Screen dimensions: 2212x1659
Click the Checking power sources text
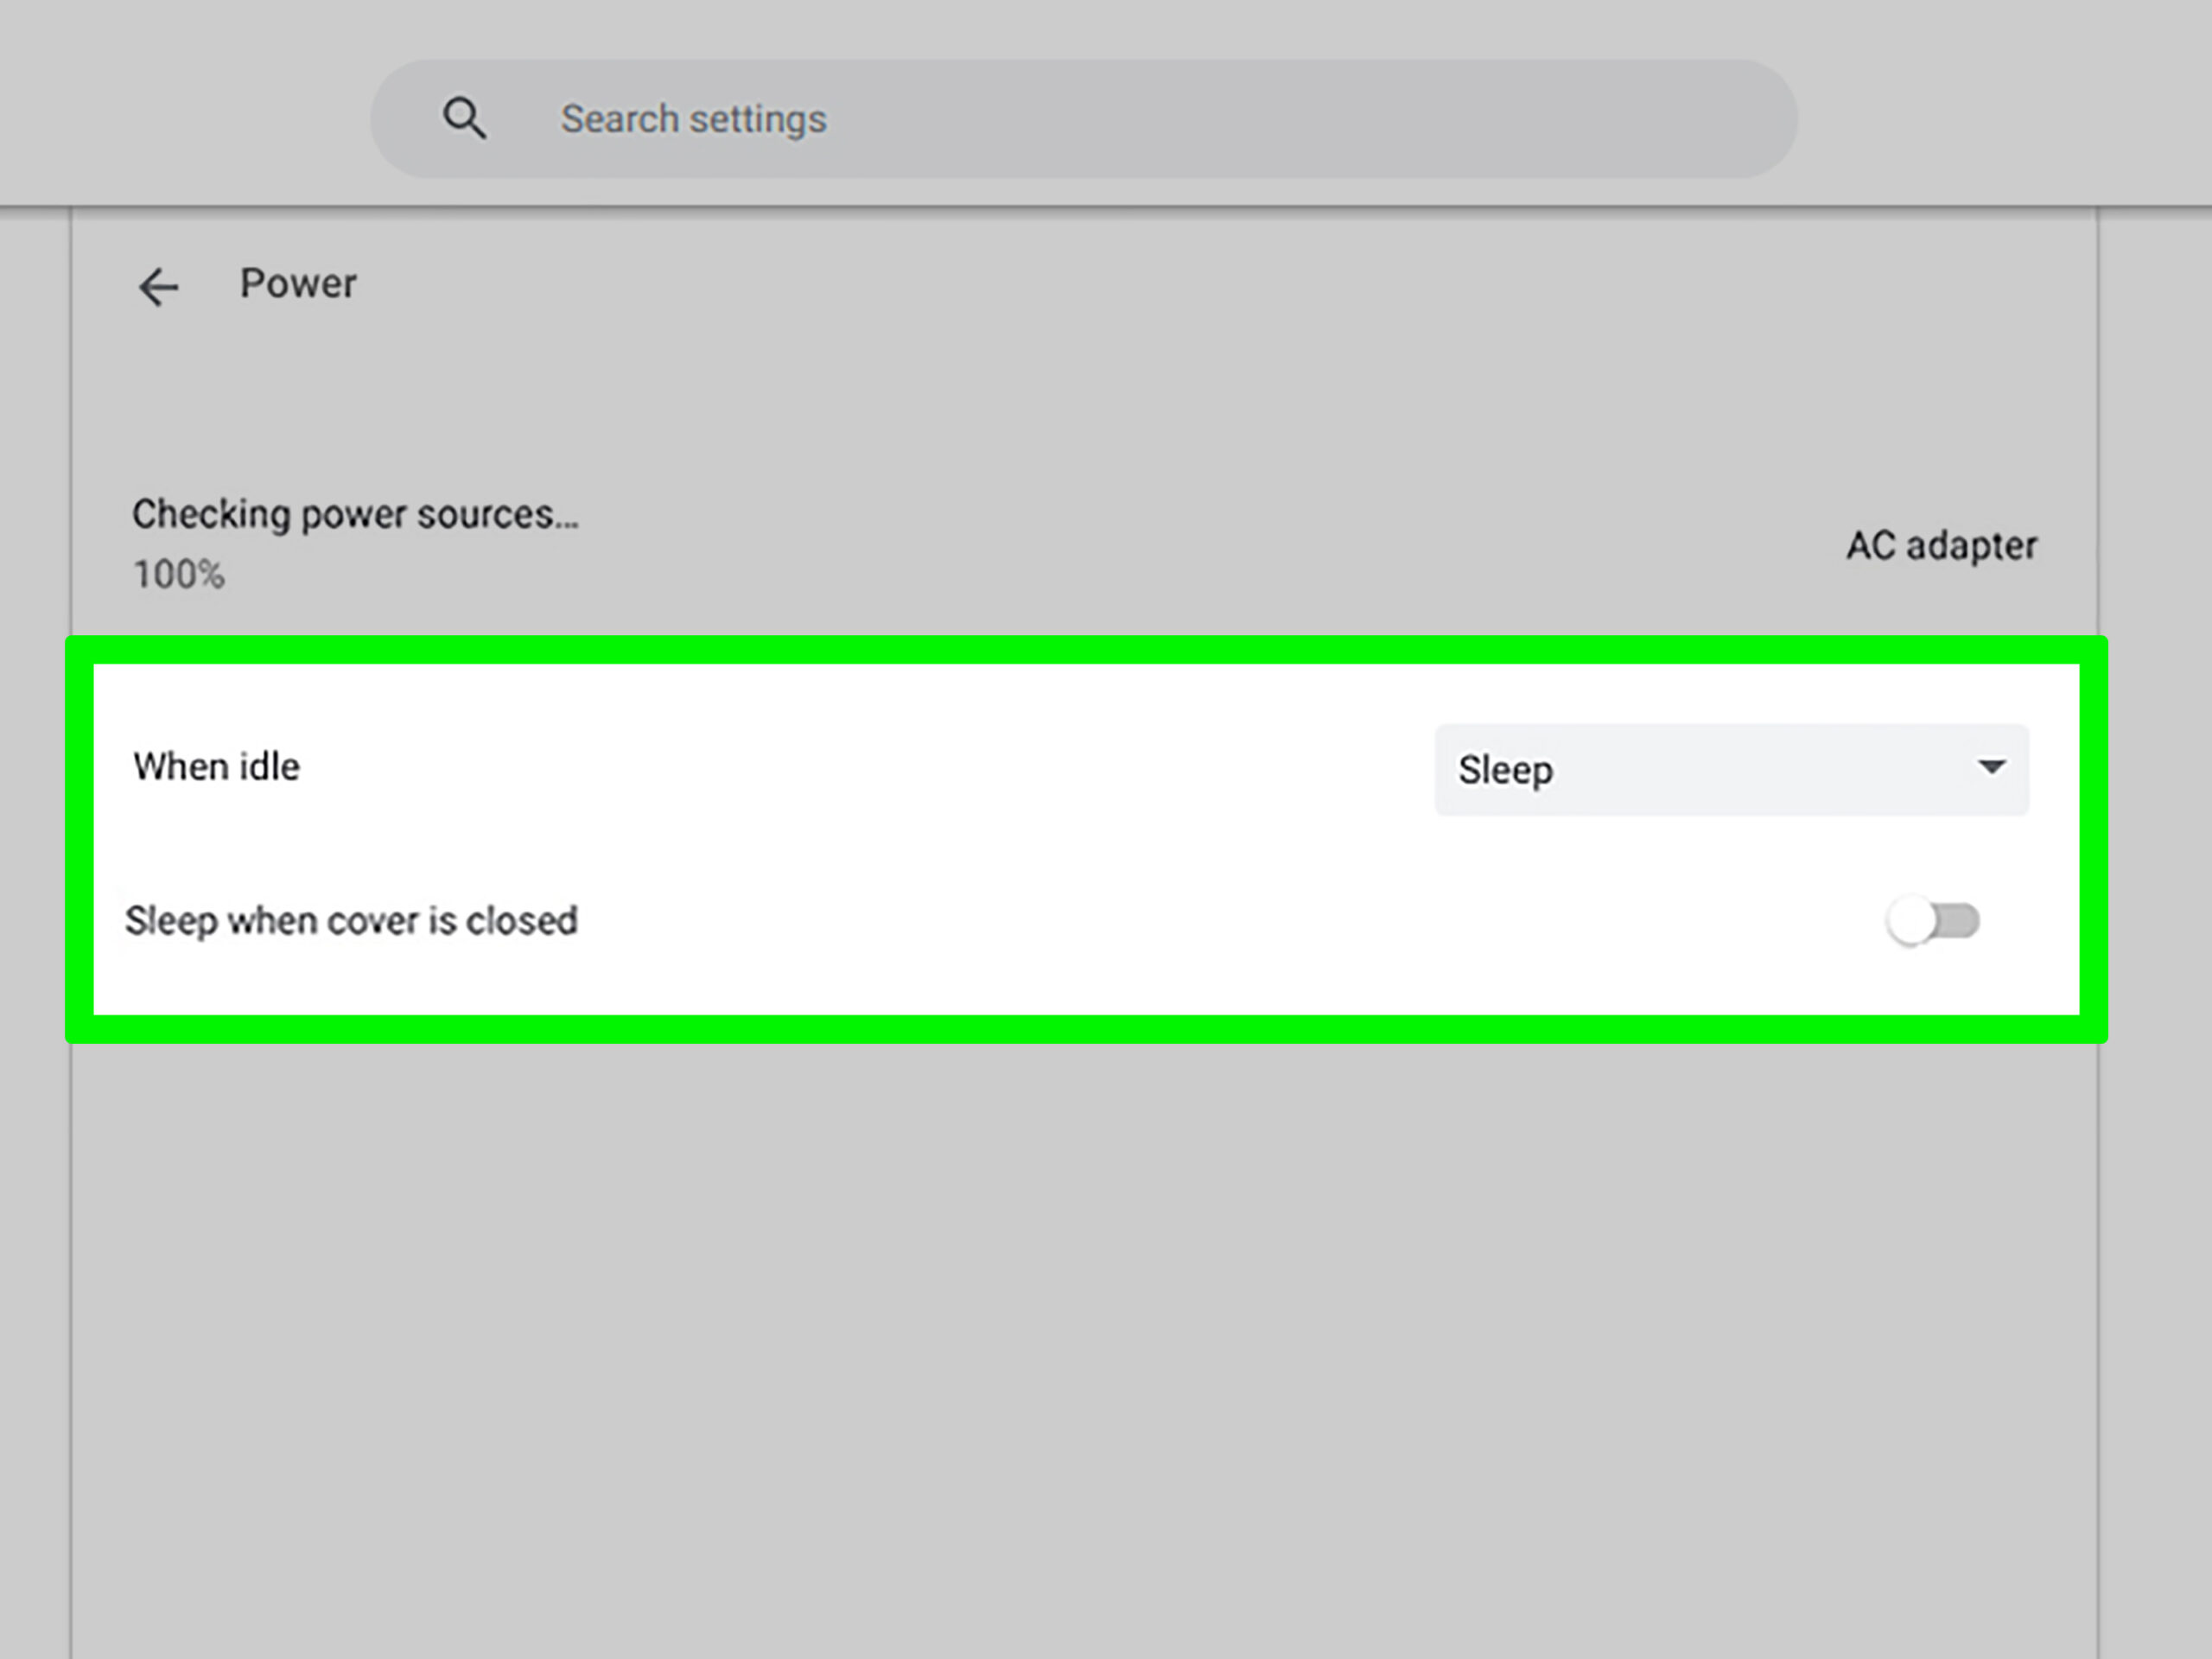pyautogui.click(x=355, y=514)
